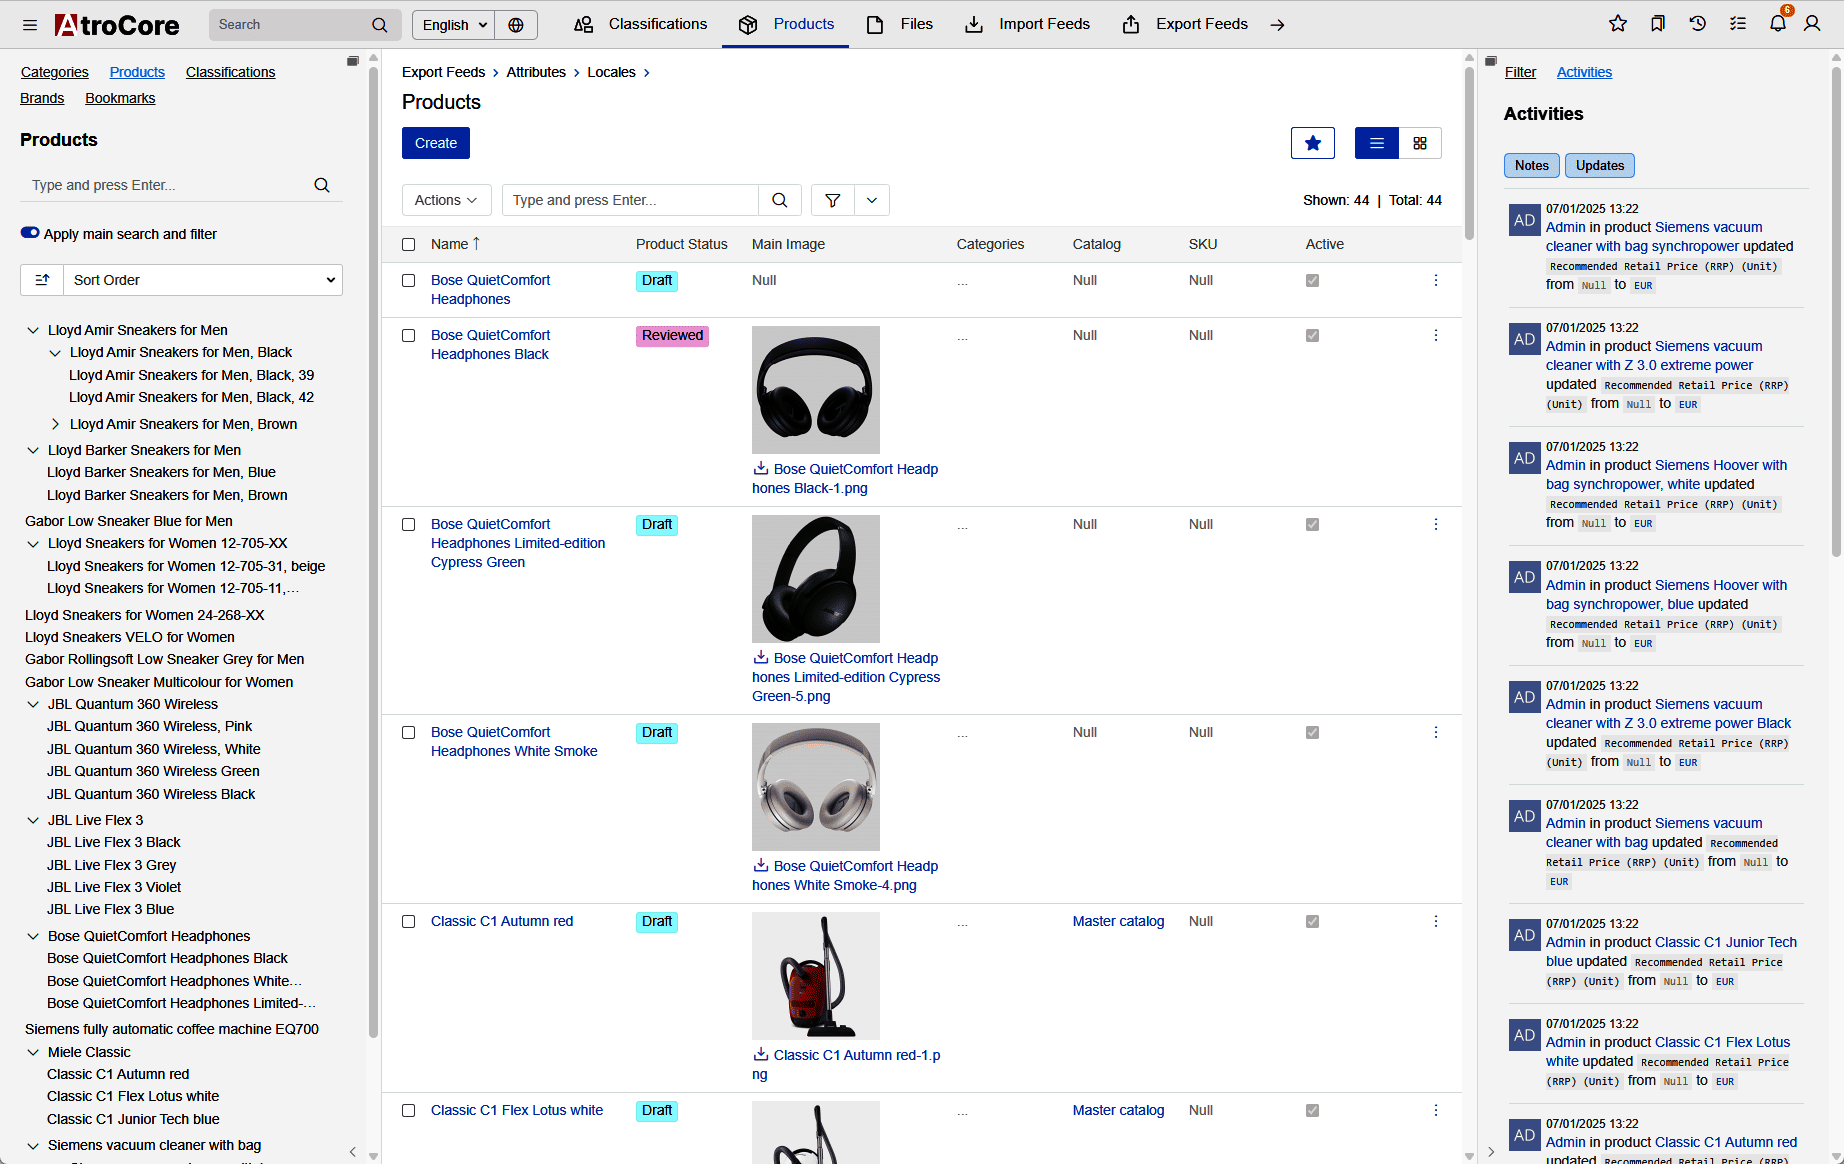Image resolution: width=1844 pixels, height=1164 pixels.
Task: Tick the select-all checkbox in table header
Action: pos(408,244)
